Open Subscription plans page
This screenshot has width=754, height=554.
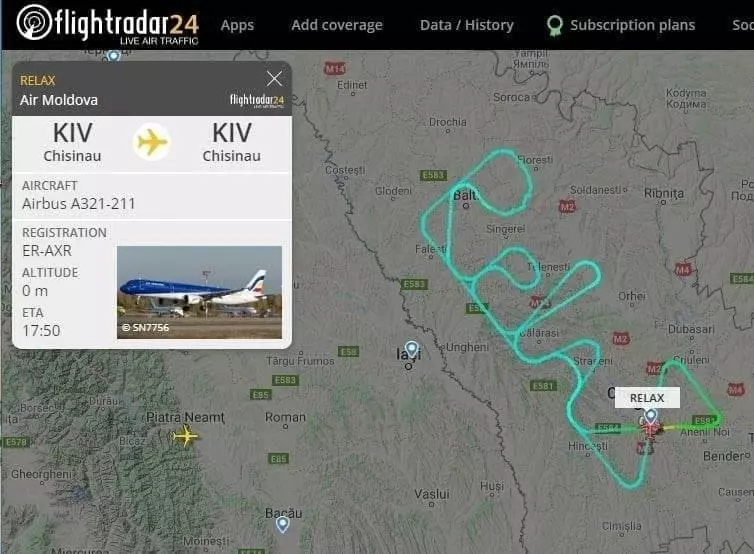click(x=632, y=25)
